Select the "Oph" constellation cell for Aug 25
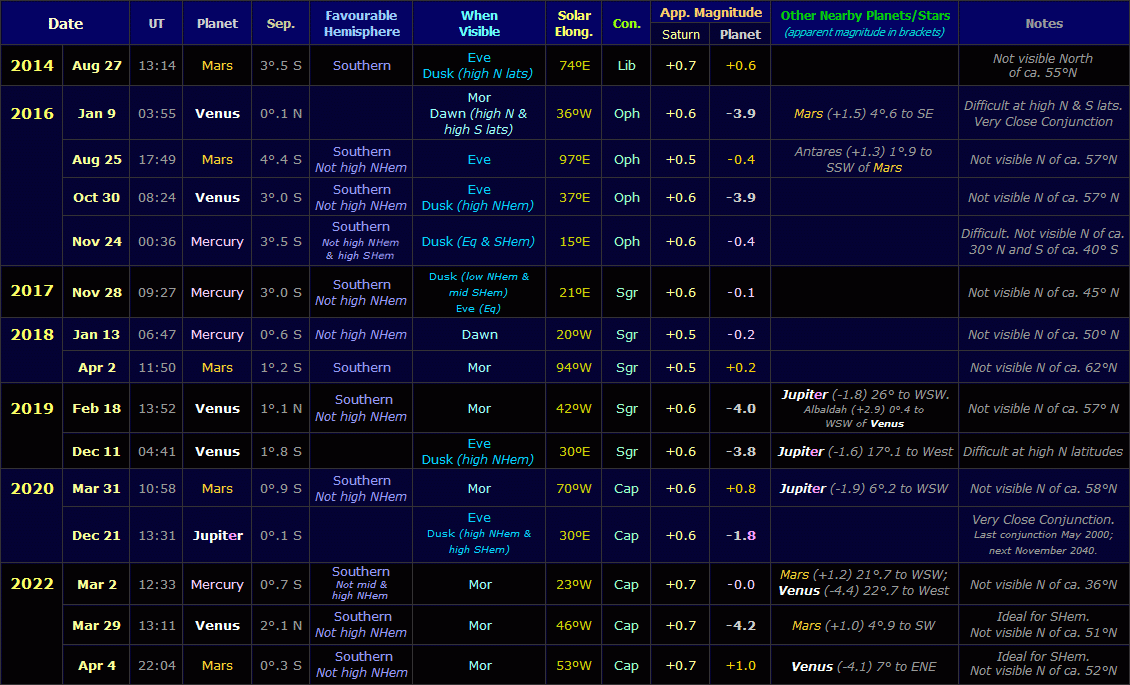The height and width of the screenshot is (685, 1130). [626, 159]
